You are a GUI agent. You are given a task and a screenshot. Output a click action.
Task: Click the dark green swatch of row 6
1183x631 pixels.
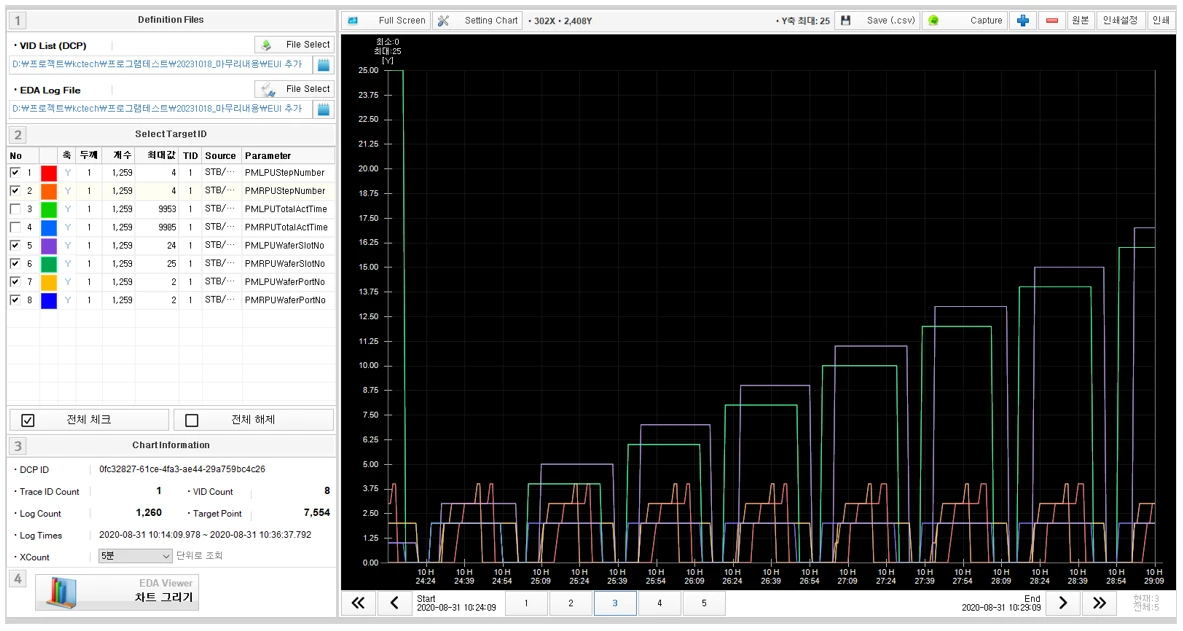(48, 263)
